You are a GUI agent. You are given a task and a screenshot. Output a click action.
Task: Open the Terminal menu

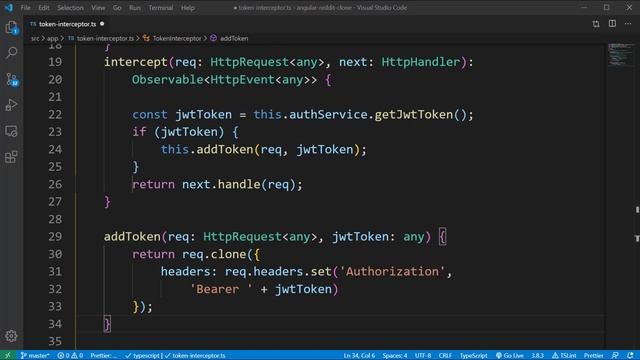coord(160,8)
